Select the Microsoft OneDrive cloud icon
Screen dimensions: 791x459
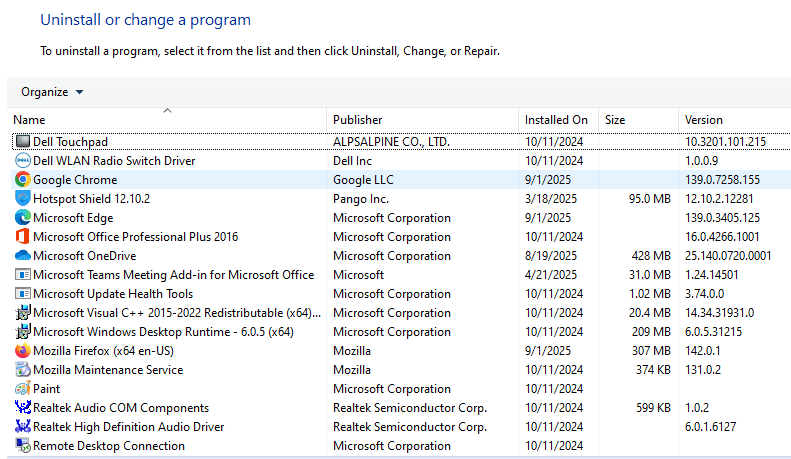pos(23,256)
